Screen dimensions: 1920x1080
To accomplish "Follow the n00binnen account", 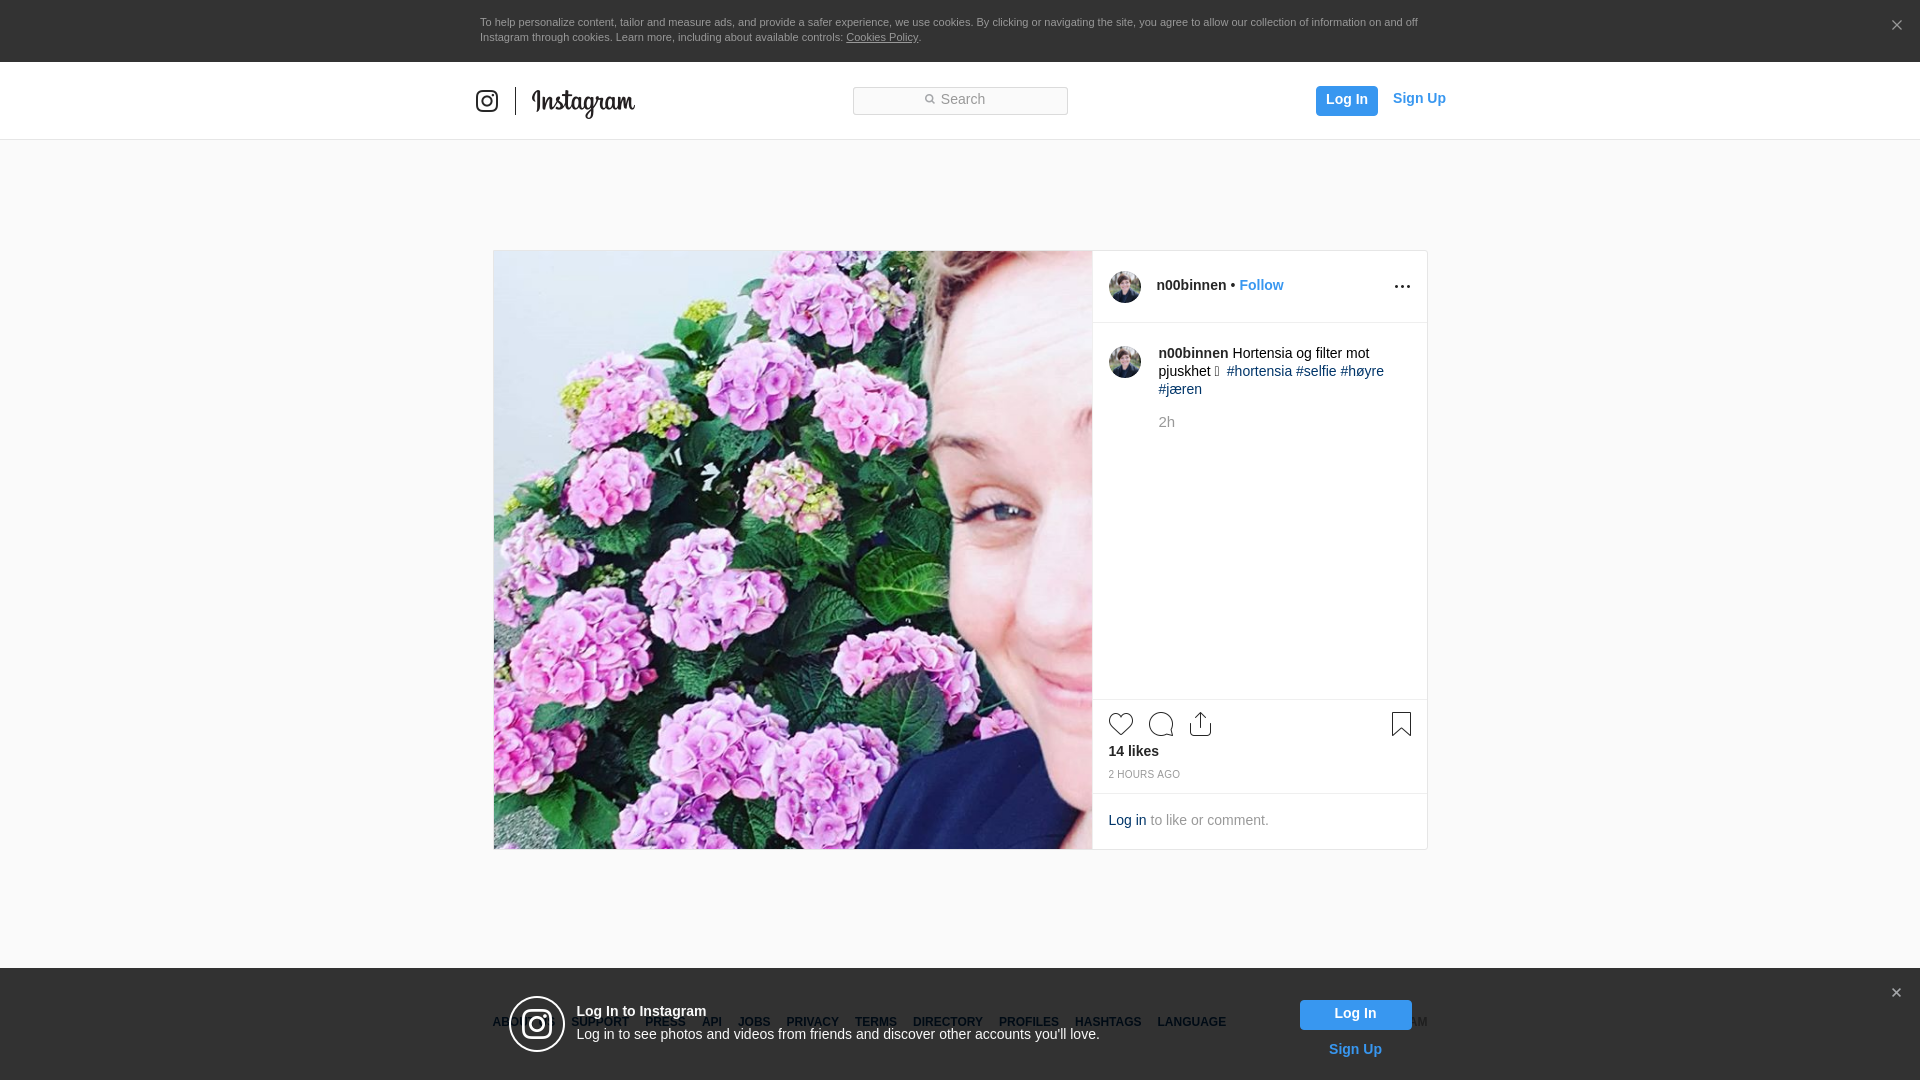I will pyautogui.click(x=1261, y=285).
